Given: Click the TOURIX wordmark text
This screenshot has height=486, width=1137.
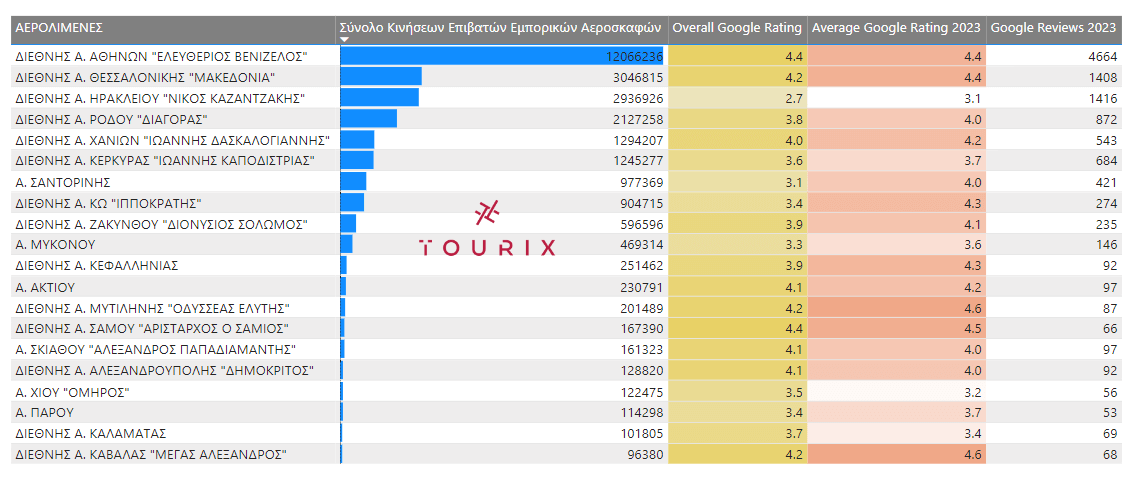Looking at the screenshot, I should tap(487, 248).
